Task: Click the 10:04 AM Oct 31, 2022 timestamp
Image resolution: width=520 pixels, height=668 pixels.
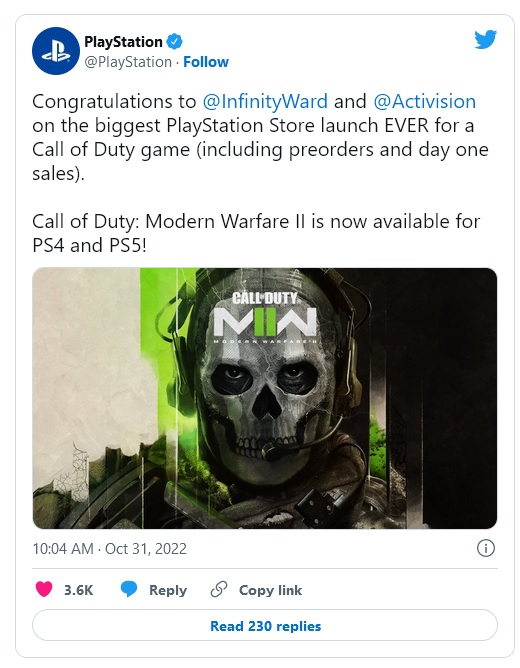Action: [x=109, y=549]
